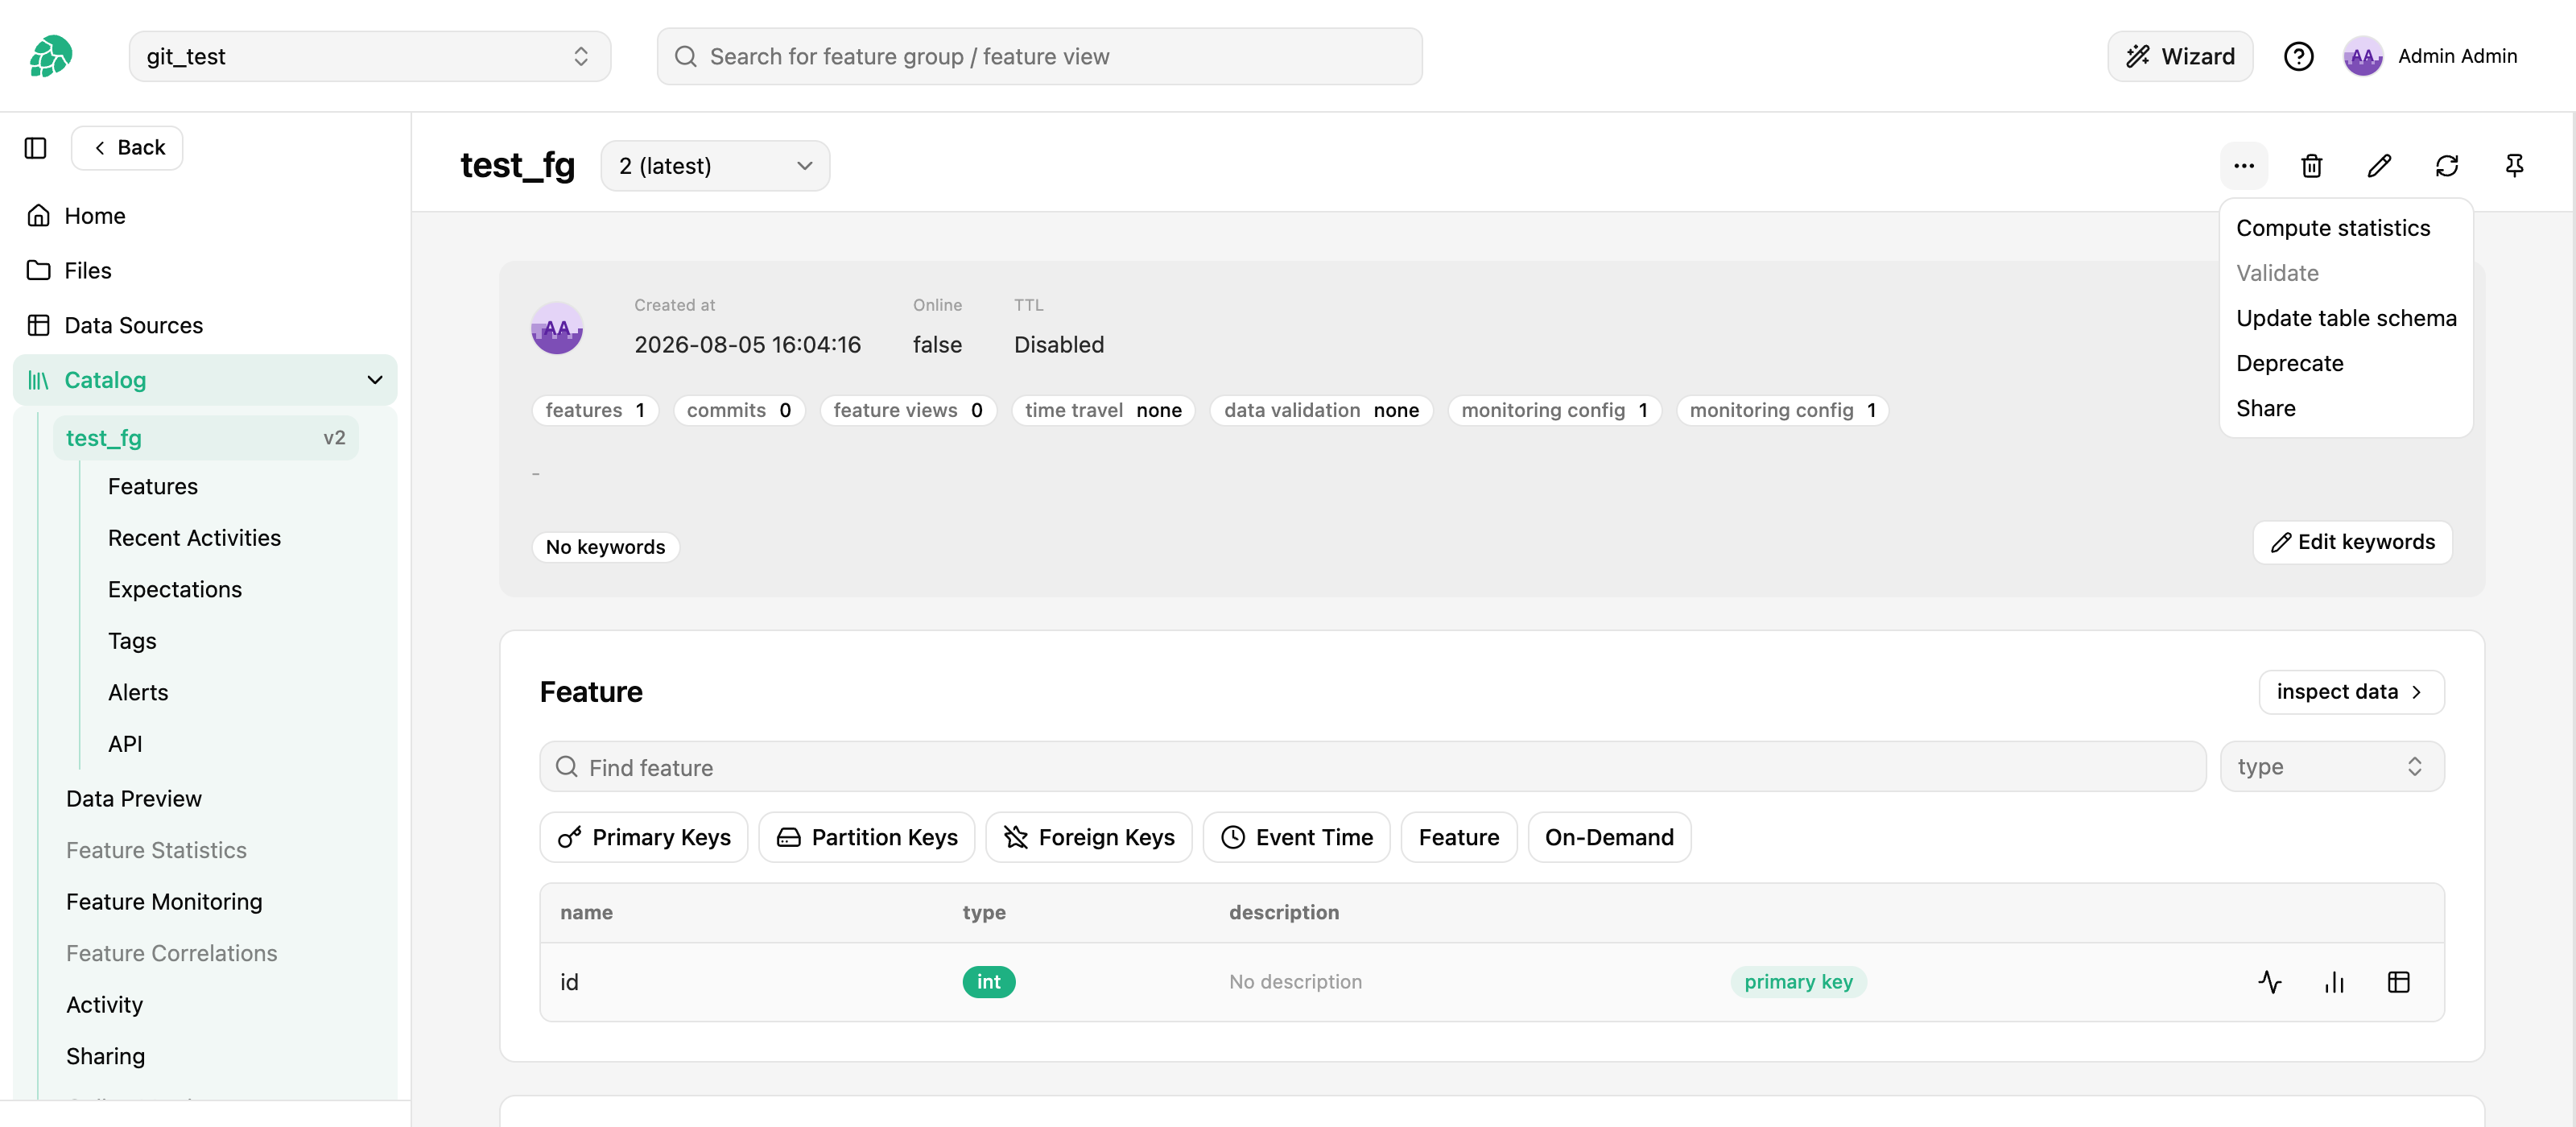2576x1127 pixels.
Task: Focus the Find feature search field
Action: (1372, 767)
